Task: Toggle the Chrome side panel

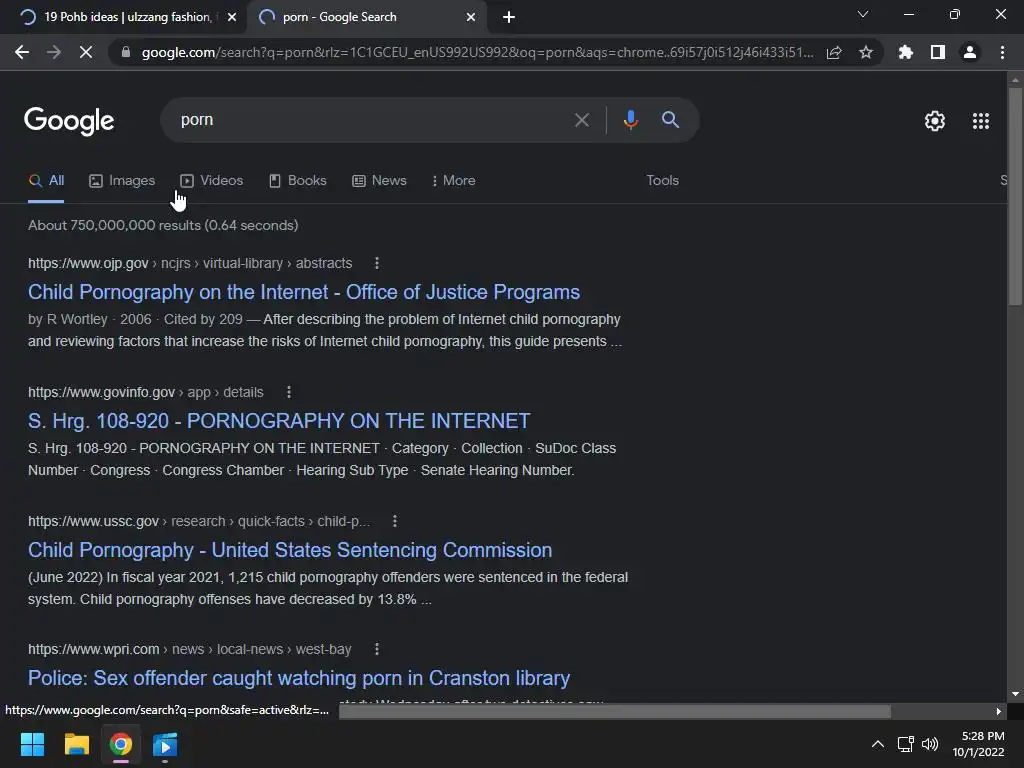Action: point(938,52)
